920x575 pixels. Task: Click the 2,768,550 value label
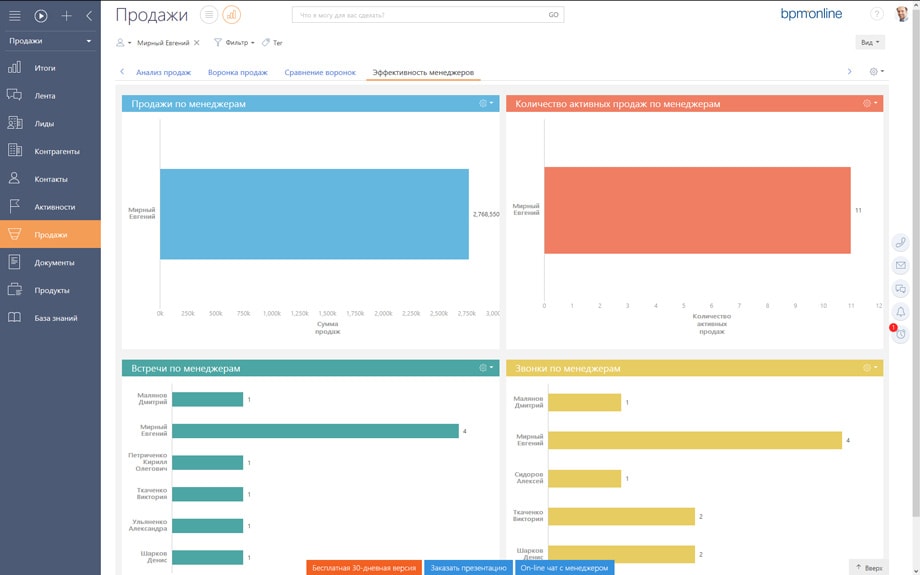point(486,214)
